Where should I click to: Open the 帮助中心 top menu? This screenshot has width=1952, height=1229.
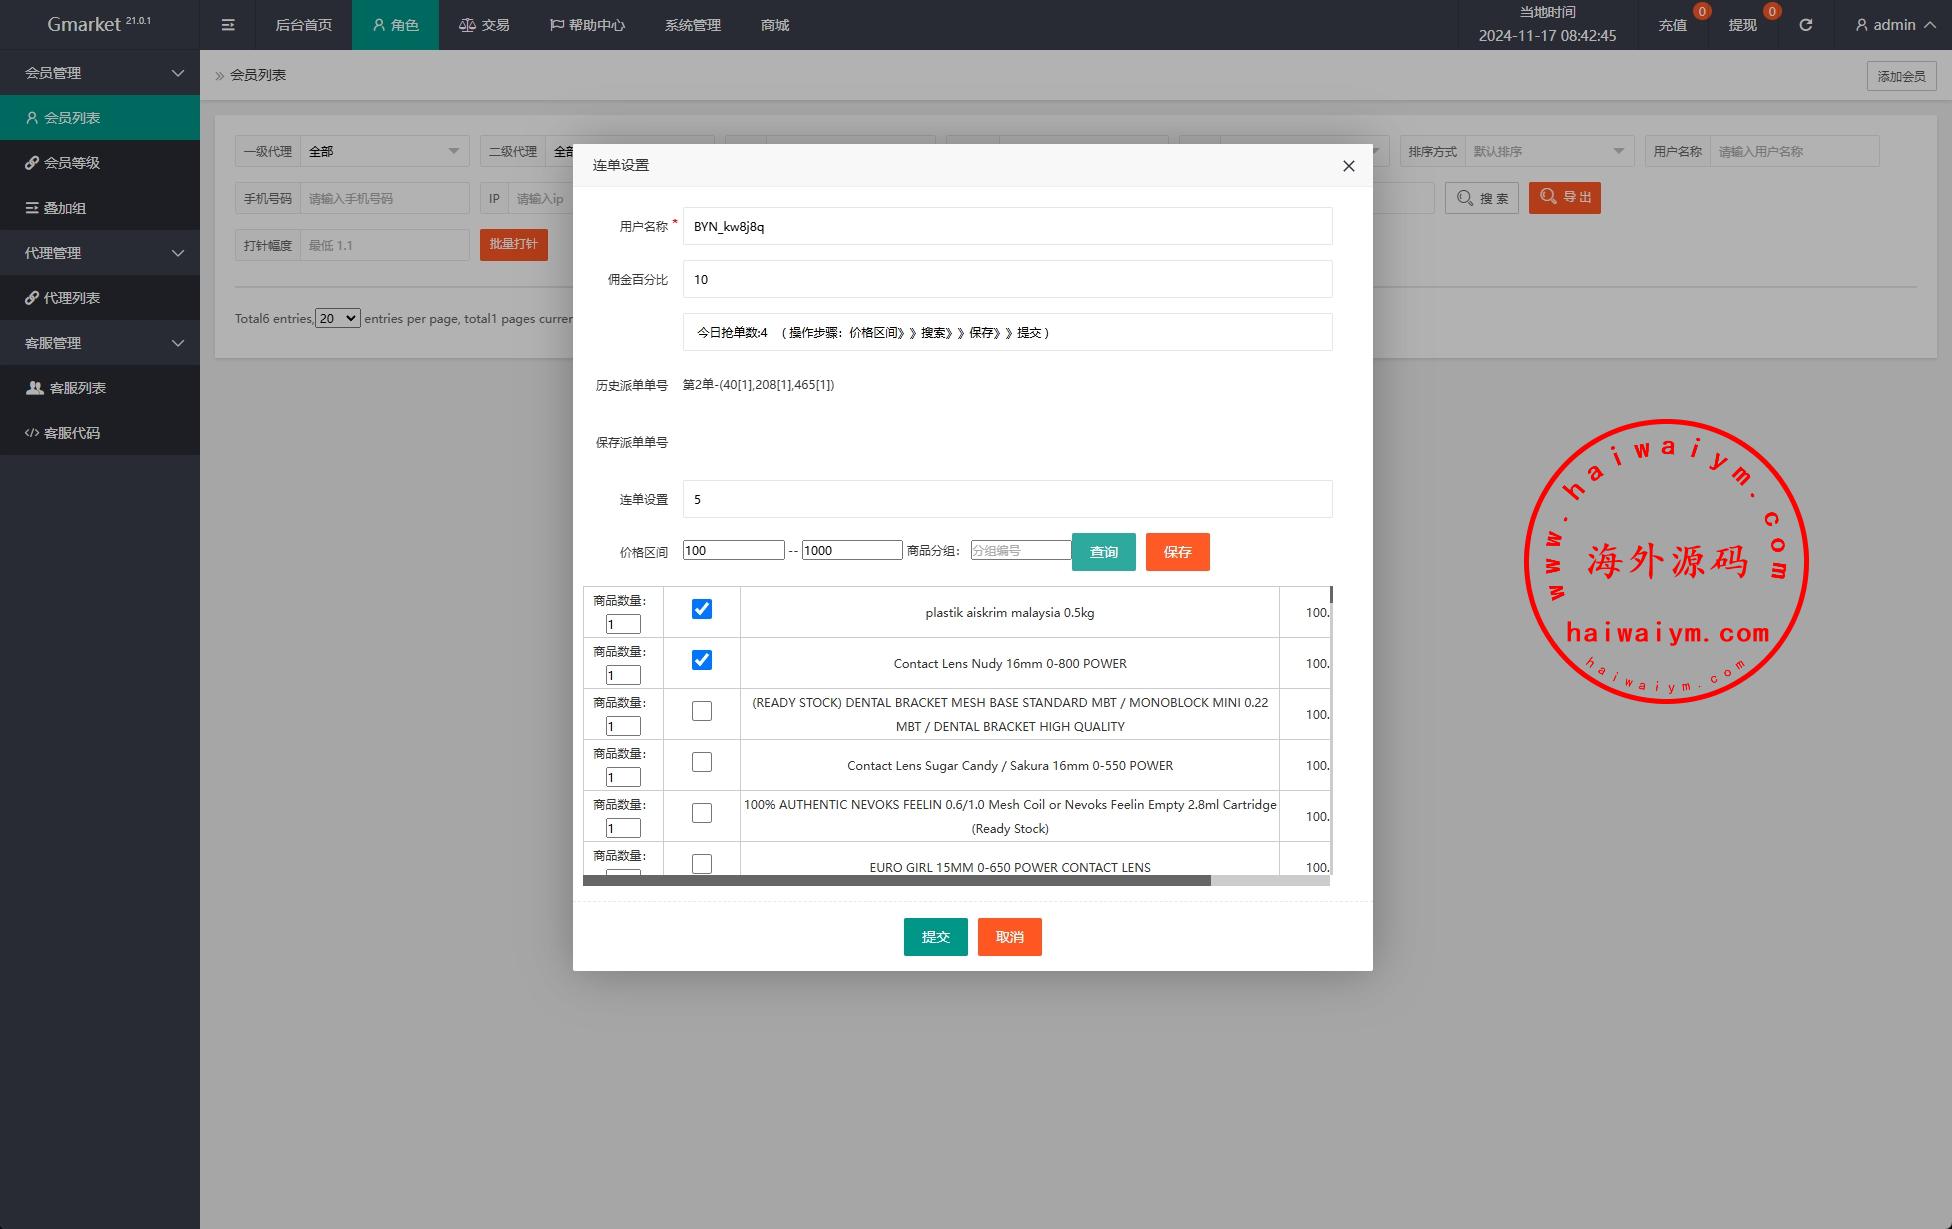pos(587,25)
